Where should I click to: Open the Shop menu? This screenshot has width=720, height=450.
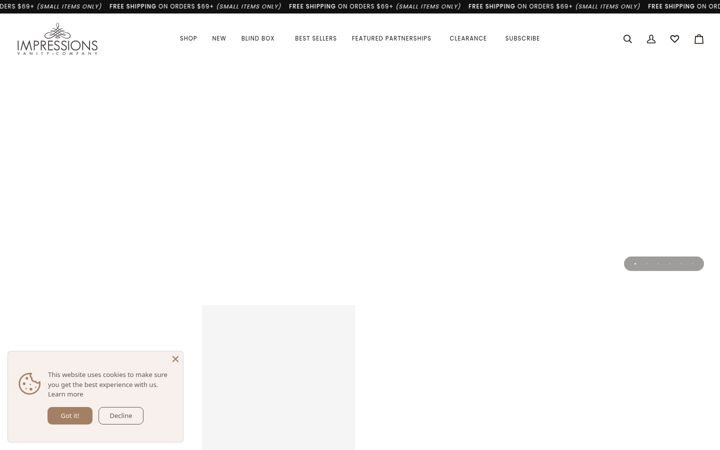tap(188, 39)
